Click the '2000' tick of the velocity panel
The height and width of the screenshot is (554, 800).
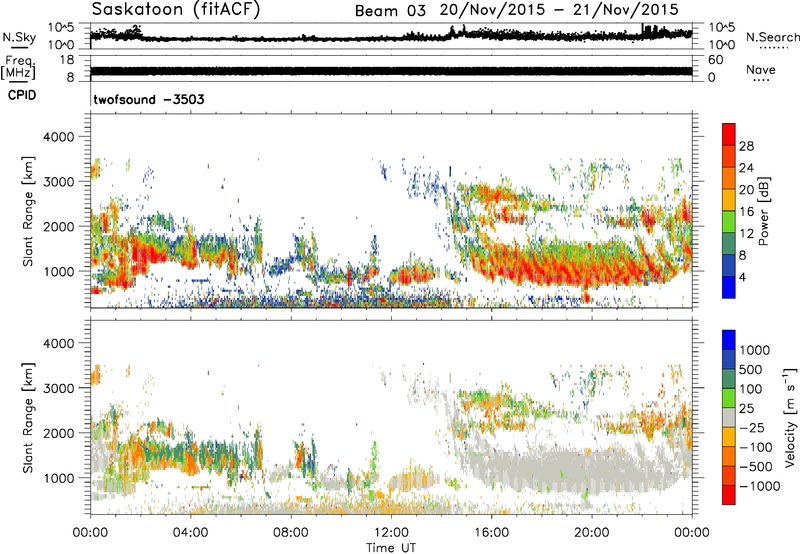tap(58, 433)
